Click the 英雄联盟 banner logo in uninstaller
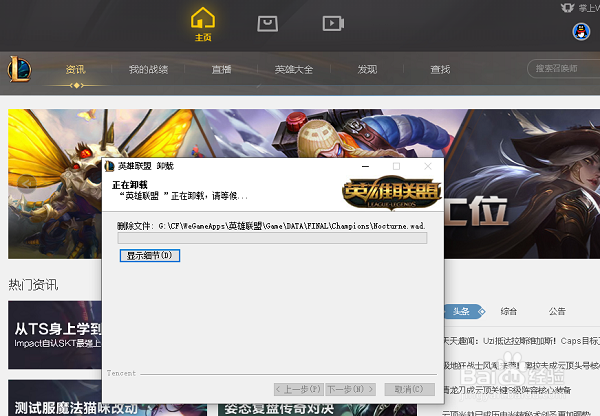The width and height of the screenshot is (600, 416). 391,193
